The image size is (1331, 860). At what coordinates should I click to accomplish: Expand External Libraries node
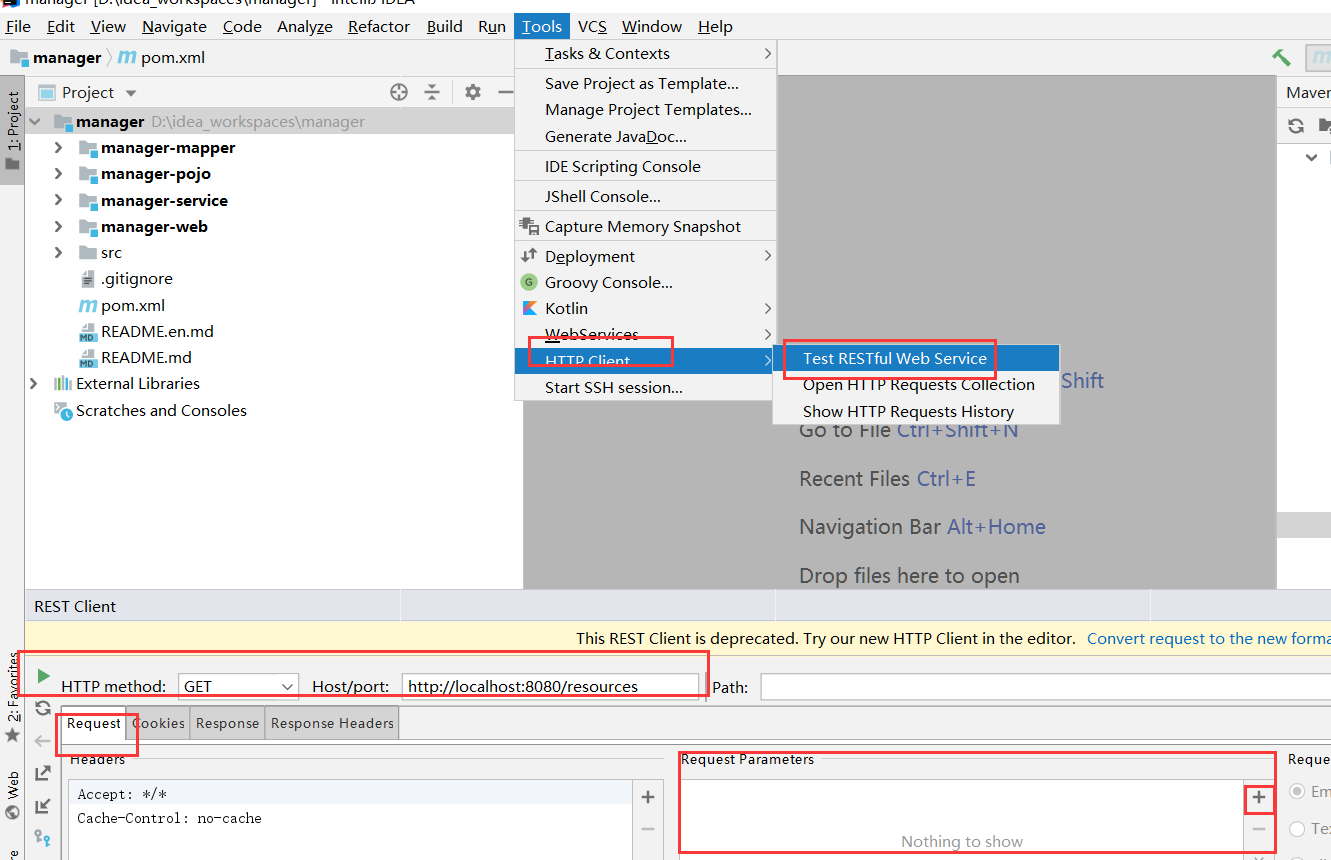click(x=34, y=384)
